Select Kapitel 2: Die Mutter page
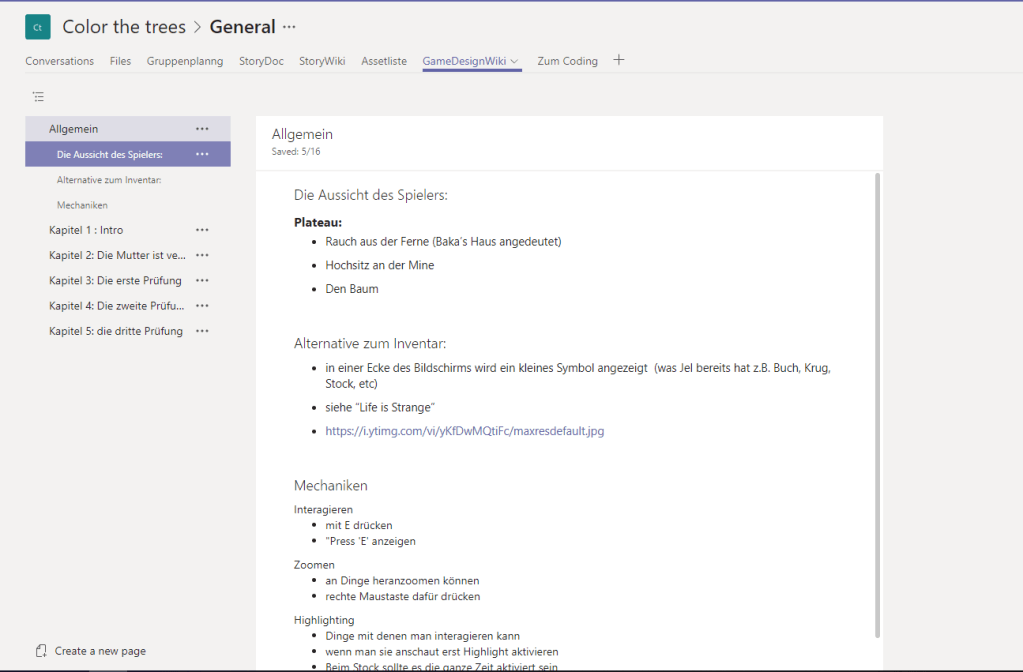Viewport: 1023px width, 672px height. tap(117, 255)
